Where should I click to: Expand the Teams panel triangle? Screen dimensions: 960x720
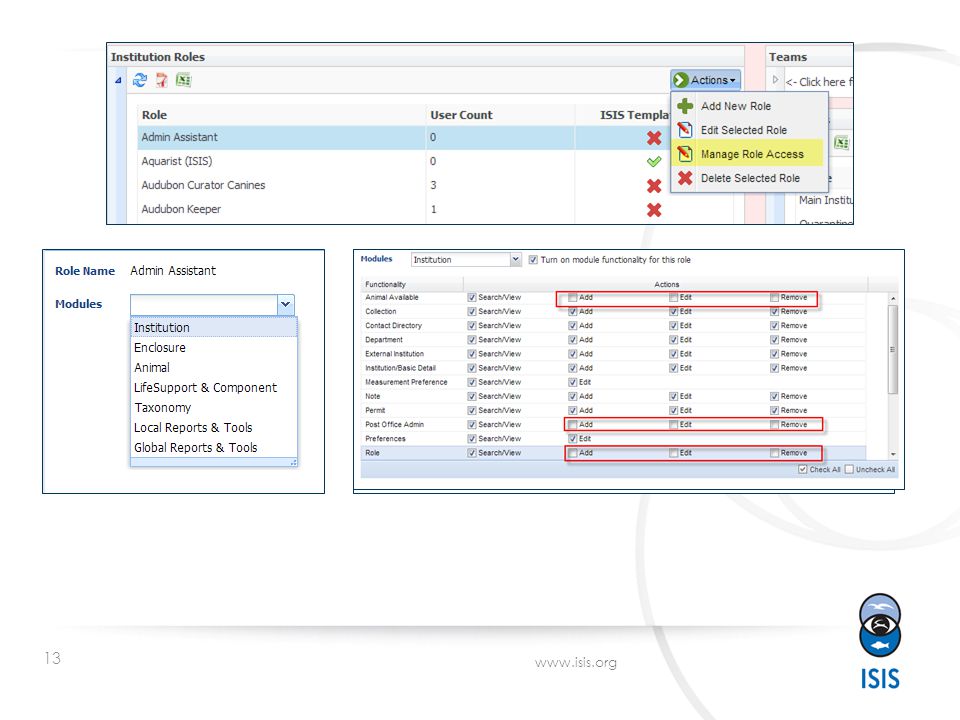click(x=775, y=80)
